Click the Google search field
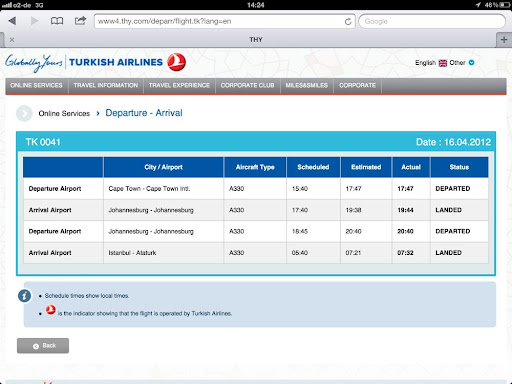 click(432, 21)
